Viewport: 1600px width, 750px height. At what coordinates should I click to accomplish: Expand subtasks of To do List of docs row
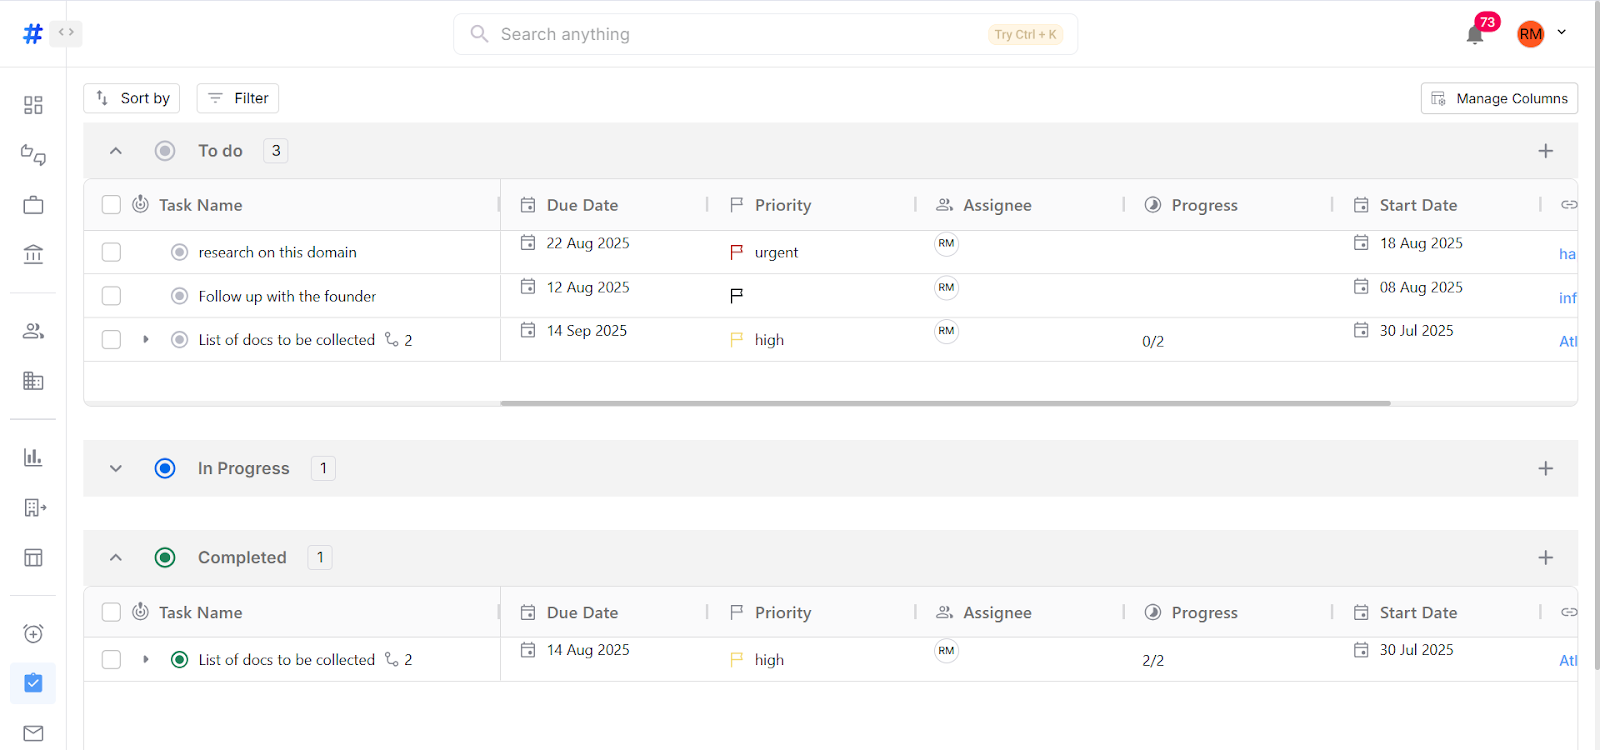[146, 340]
